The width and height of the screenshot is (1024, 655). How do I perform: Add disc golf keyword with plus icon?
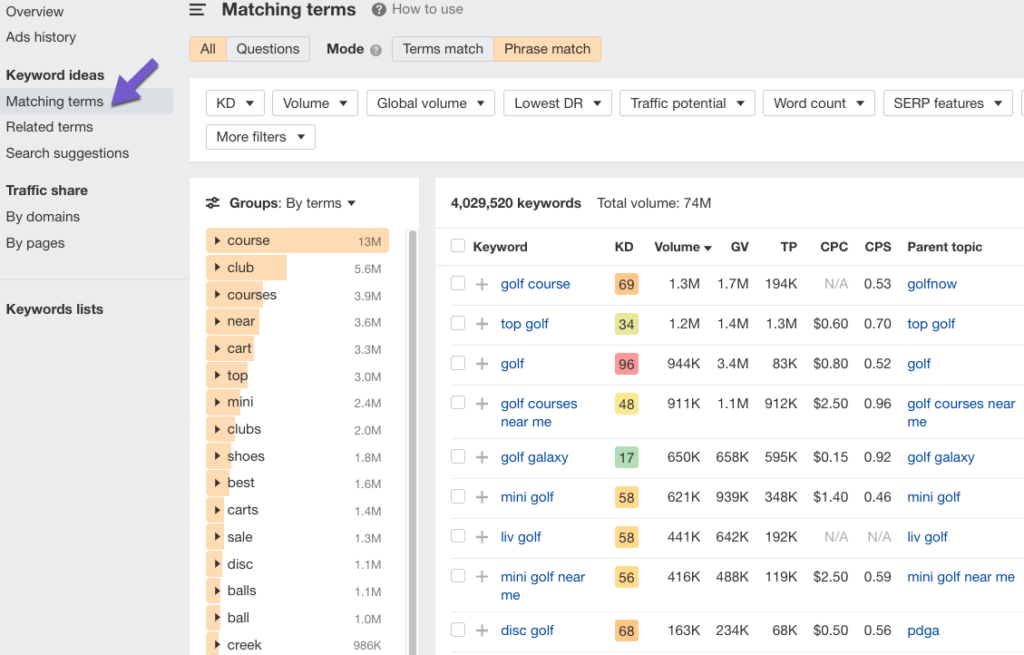(482, 630)
